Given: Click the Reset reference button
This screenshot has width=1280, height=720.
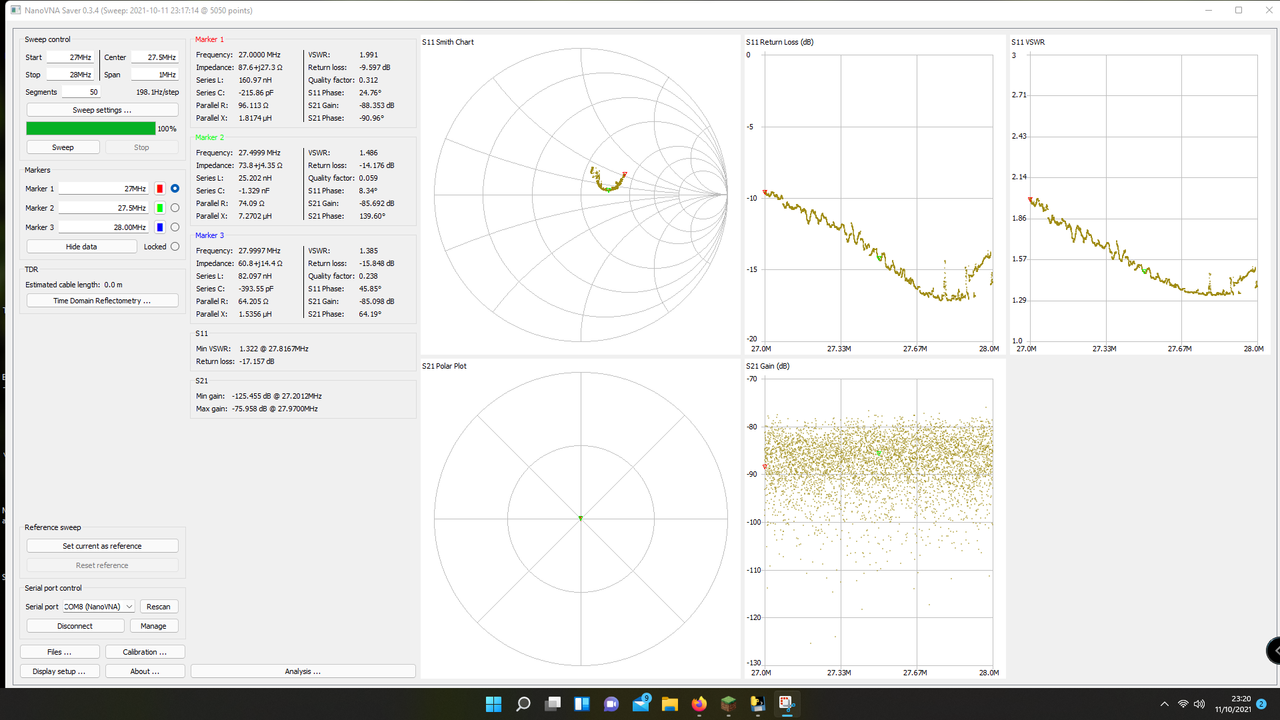Looking at the screenshot, I should [102, 565].
